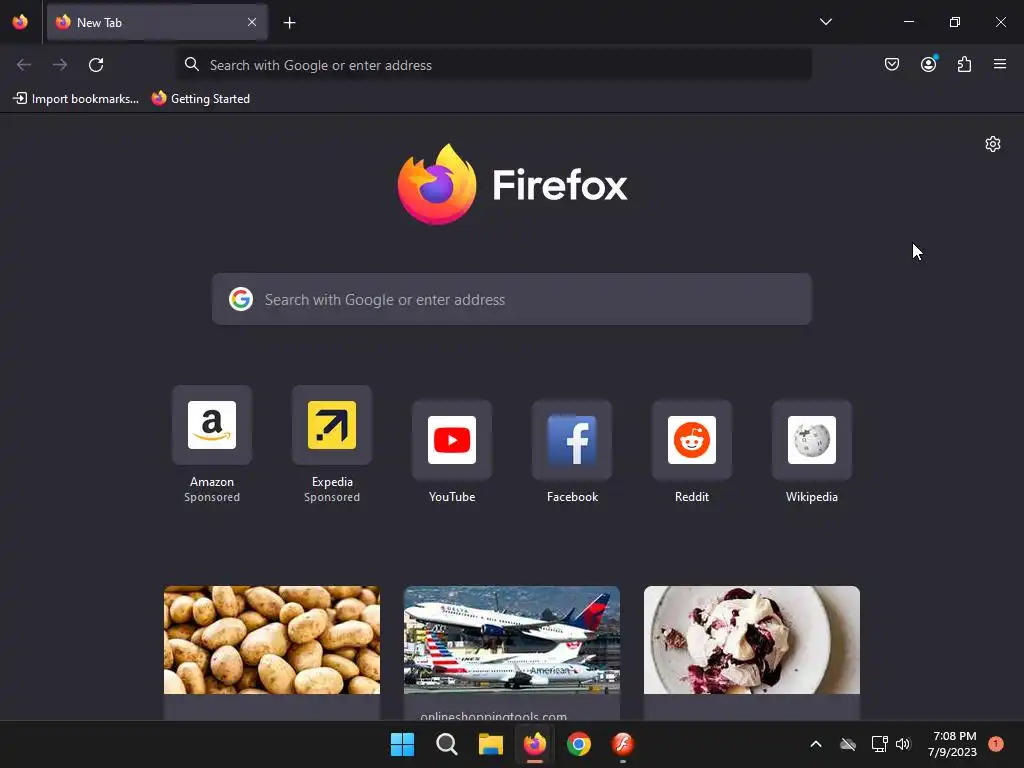Open the Extensions puzzle icon
The image size is (1024, 768).
tap(964, 64)
